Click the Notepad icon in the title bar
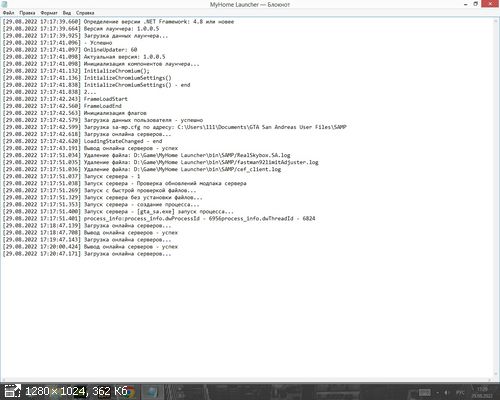500x400 pixels. click(x=4, y=4)
